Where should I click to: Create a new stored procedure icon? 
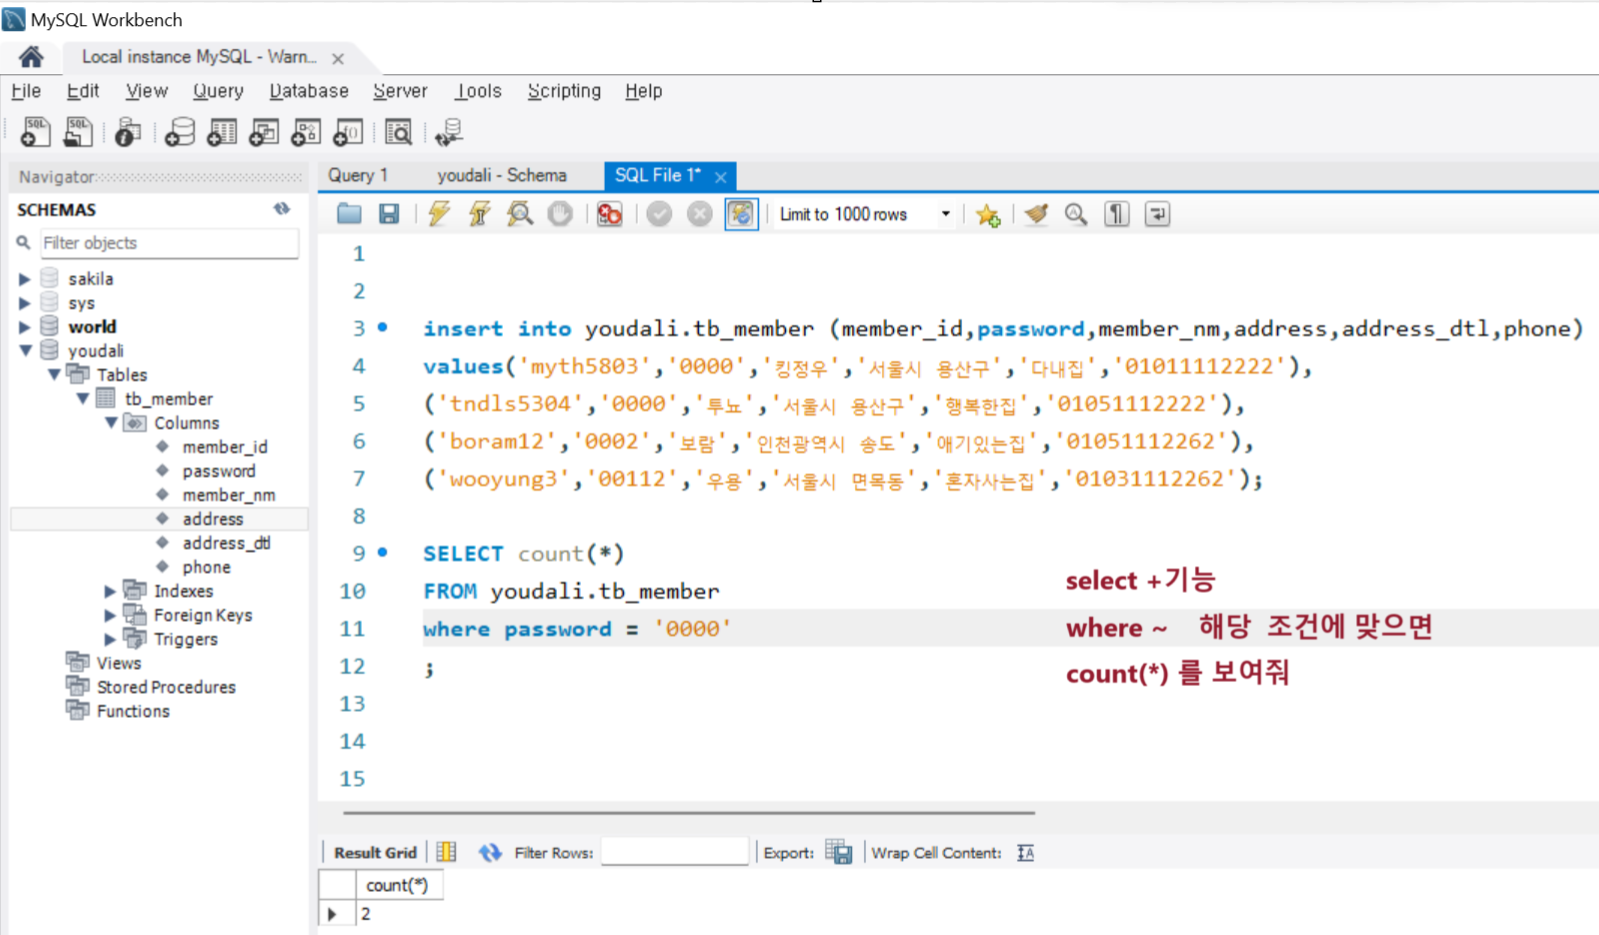[306, 132]
